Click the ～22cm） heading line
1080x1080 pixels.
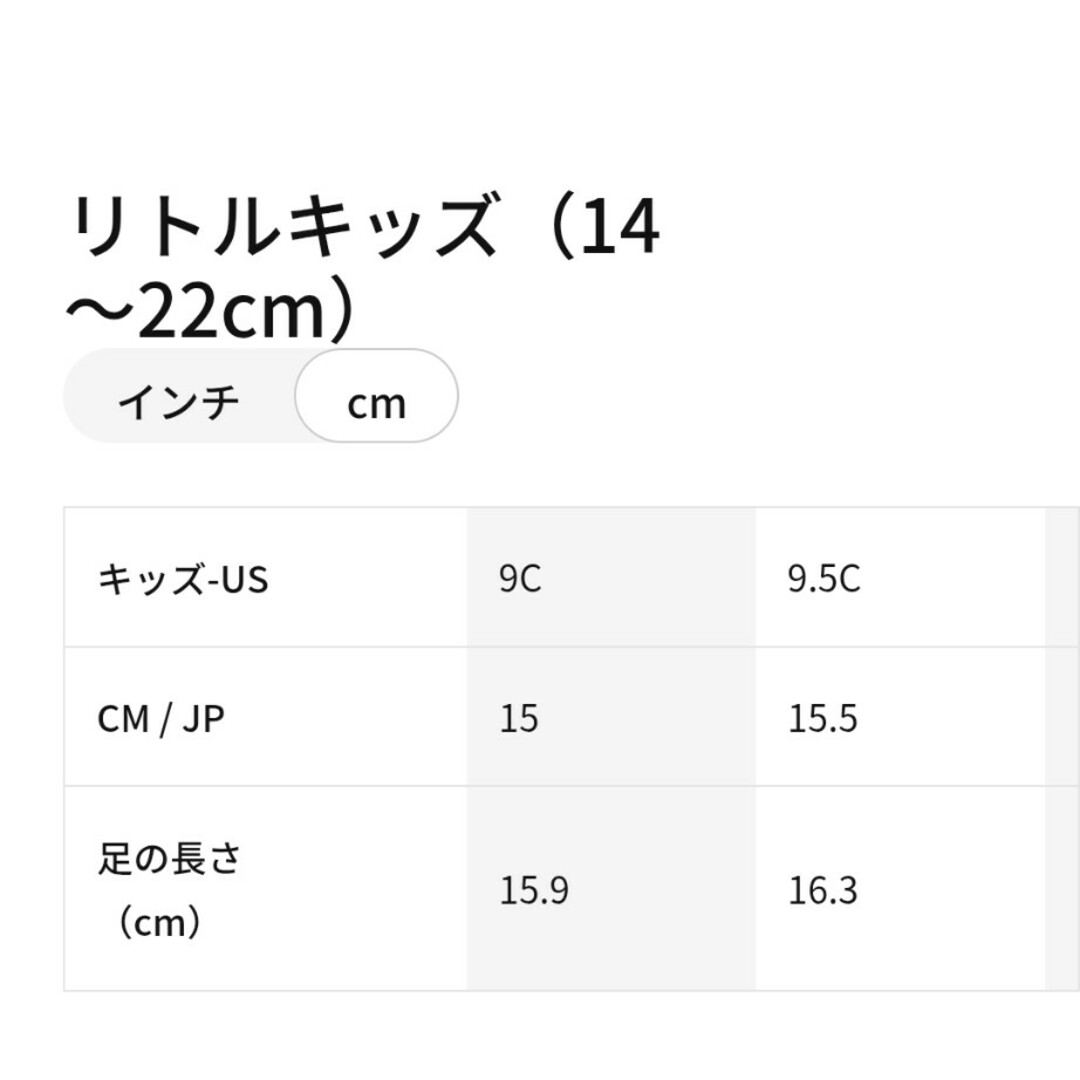point(211,309)
